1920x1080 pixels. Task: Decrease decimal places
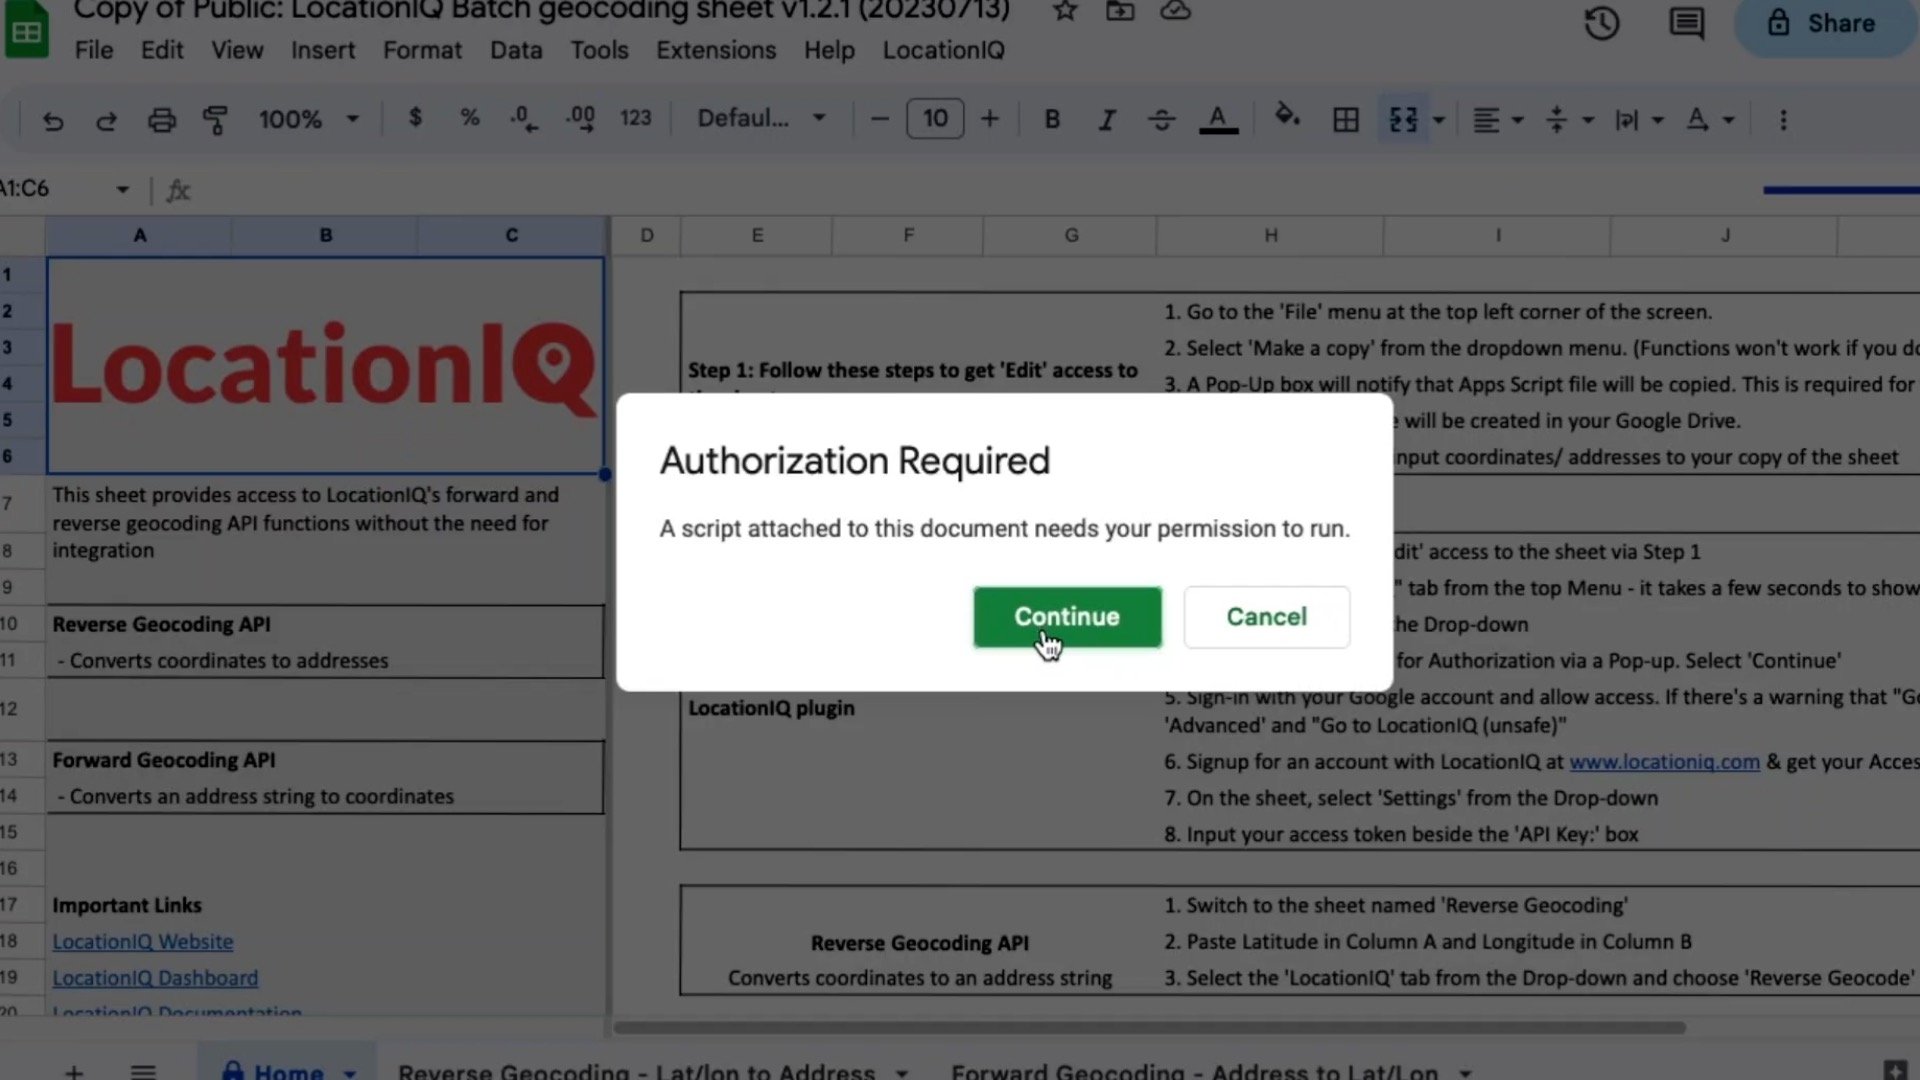523,119
